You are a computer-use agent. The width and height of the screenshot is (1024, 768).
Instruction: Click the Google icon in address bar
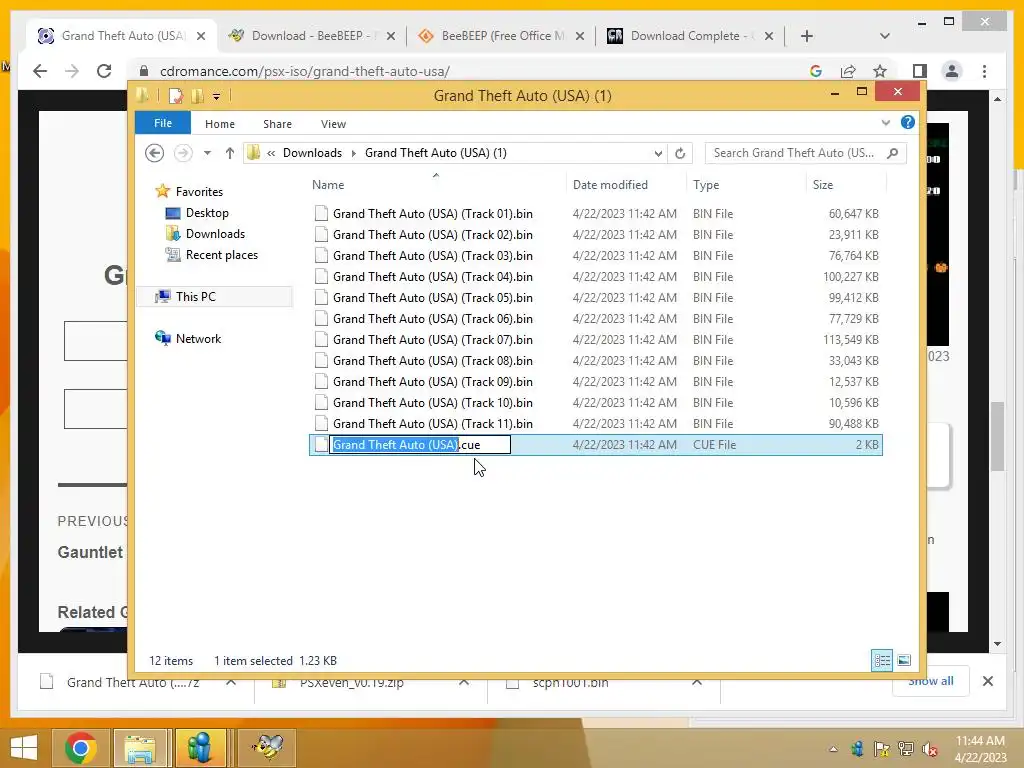click(816, 71)
